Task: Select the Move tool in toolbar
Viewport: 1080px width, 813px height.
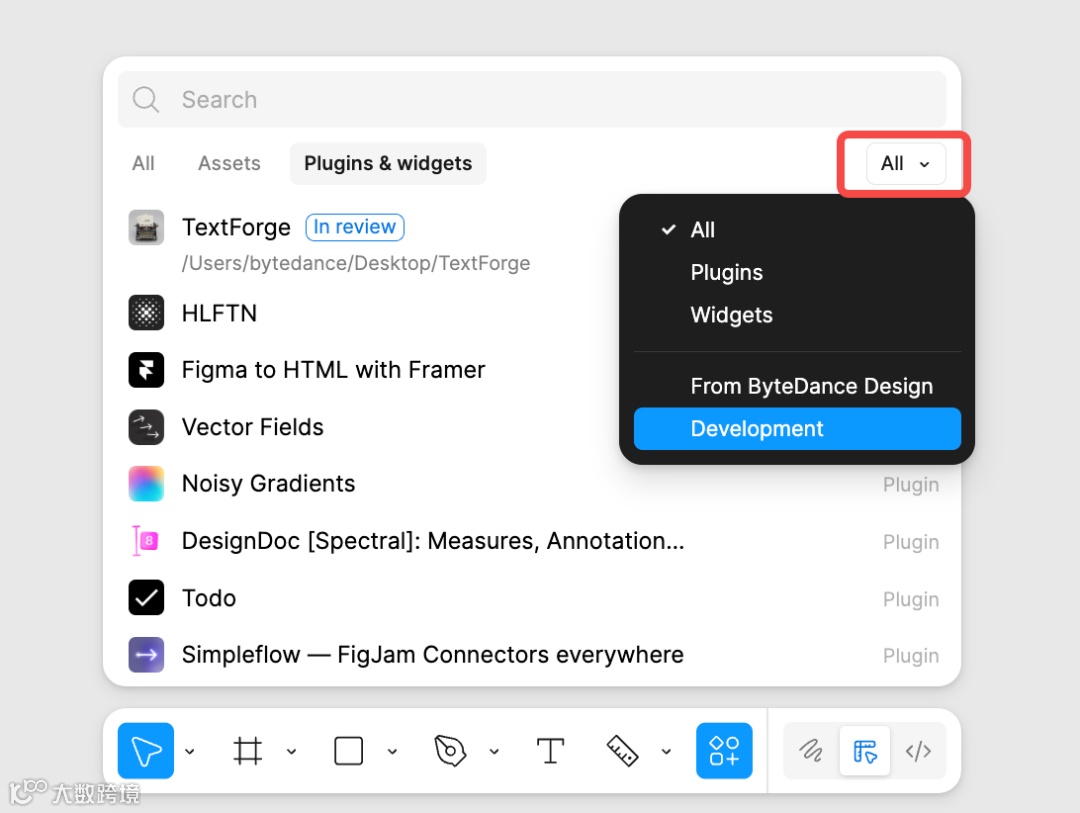Action: coord(145,750)
